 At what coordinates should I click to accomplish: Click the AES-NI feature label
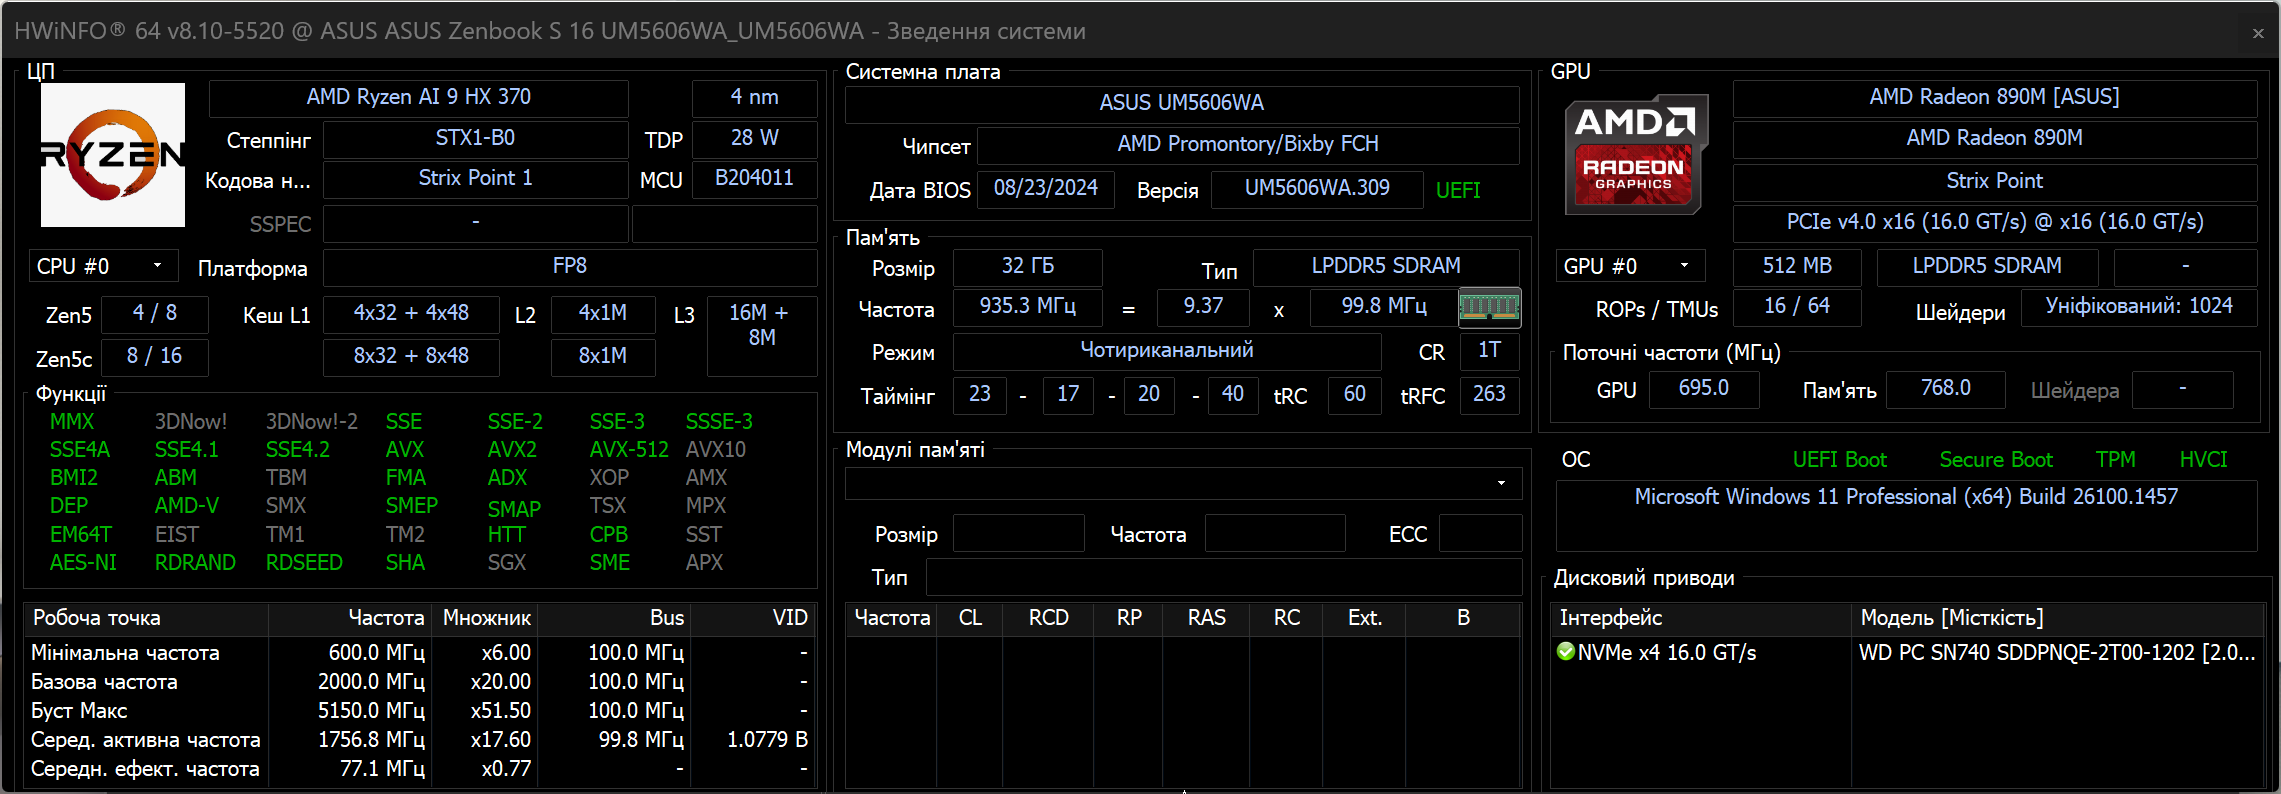click(83, 563)
